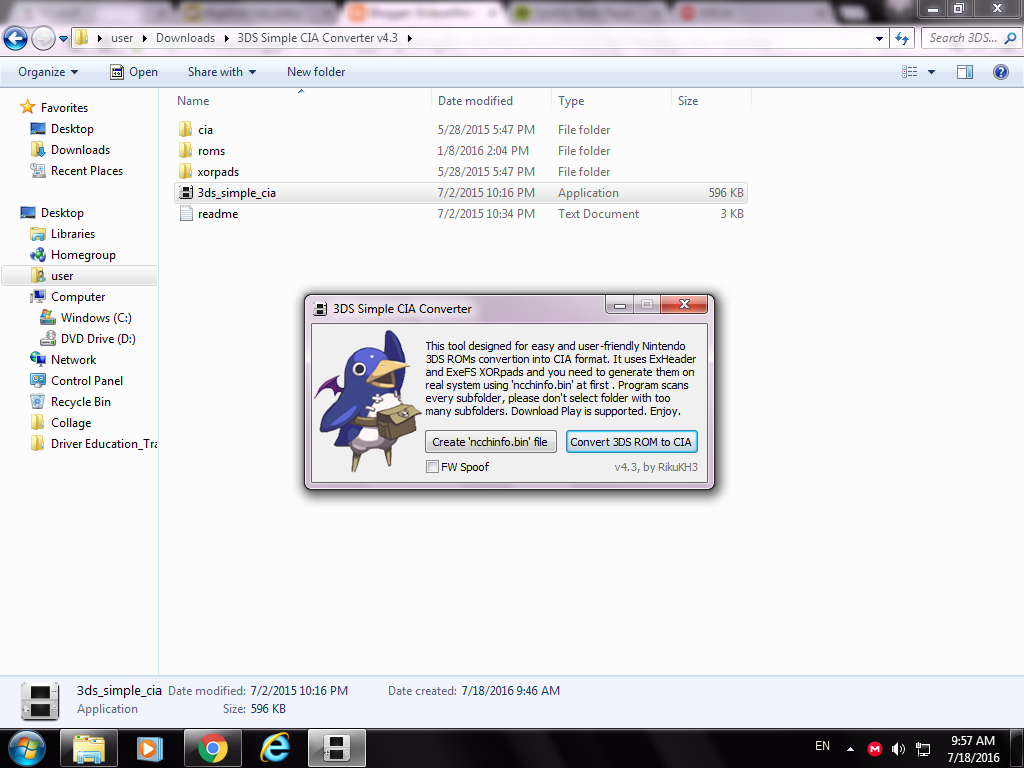Screen dimensions: 1024x768
Task: Toggle the preview pane icon
Action: pos(965,72)
